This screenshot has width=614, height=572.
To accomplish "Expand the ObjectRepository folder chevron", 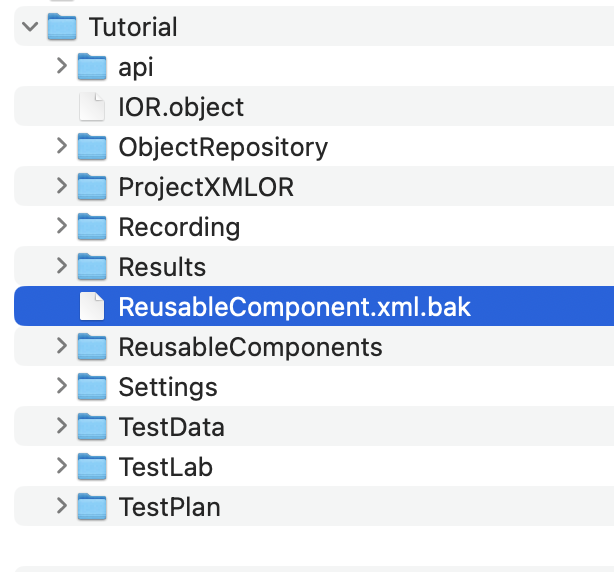I will pyautogui.click(x=62, y=146).
